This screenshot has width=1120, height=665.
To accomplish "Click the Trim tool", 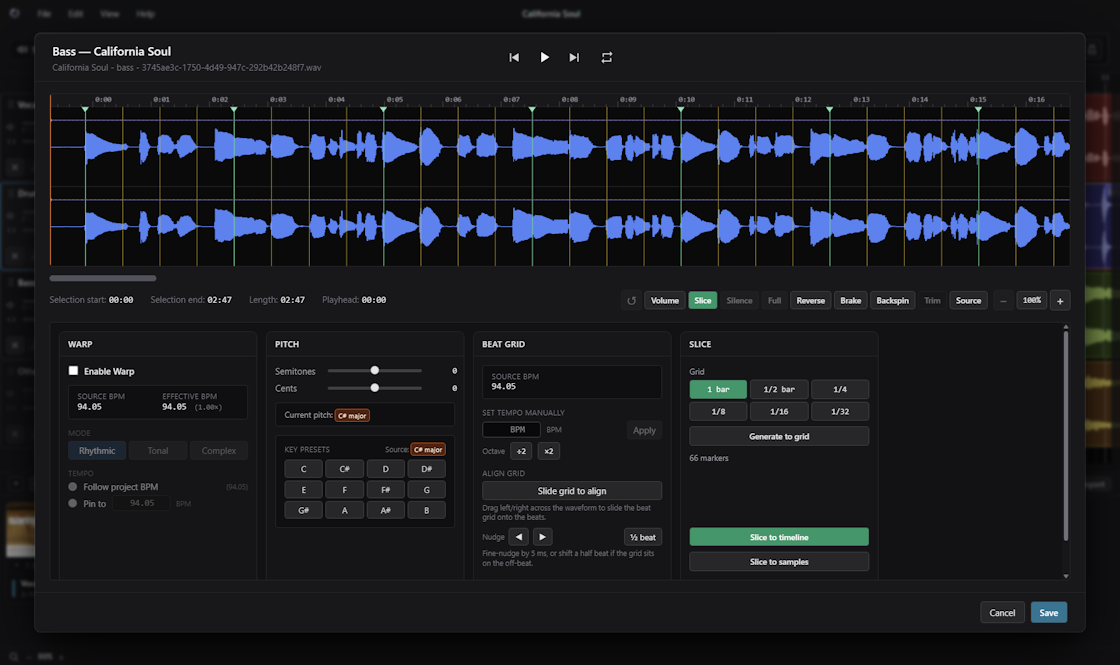I will (932, 301).
